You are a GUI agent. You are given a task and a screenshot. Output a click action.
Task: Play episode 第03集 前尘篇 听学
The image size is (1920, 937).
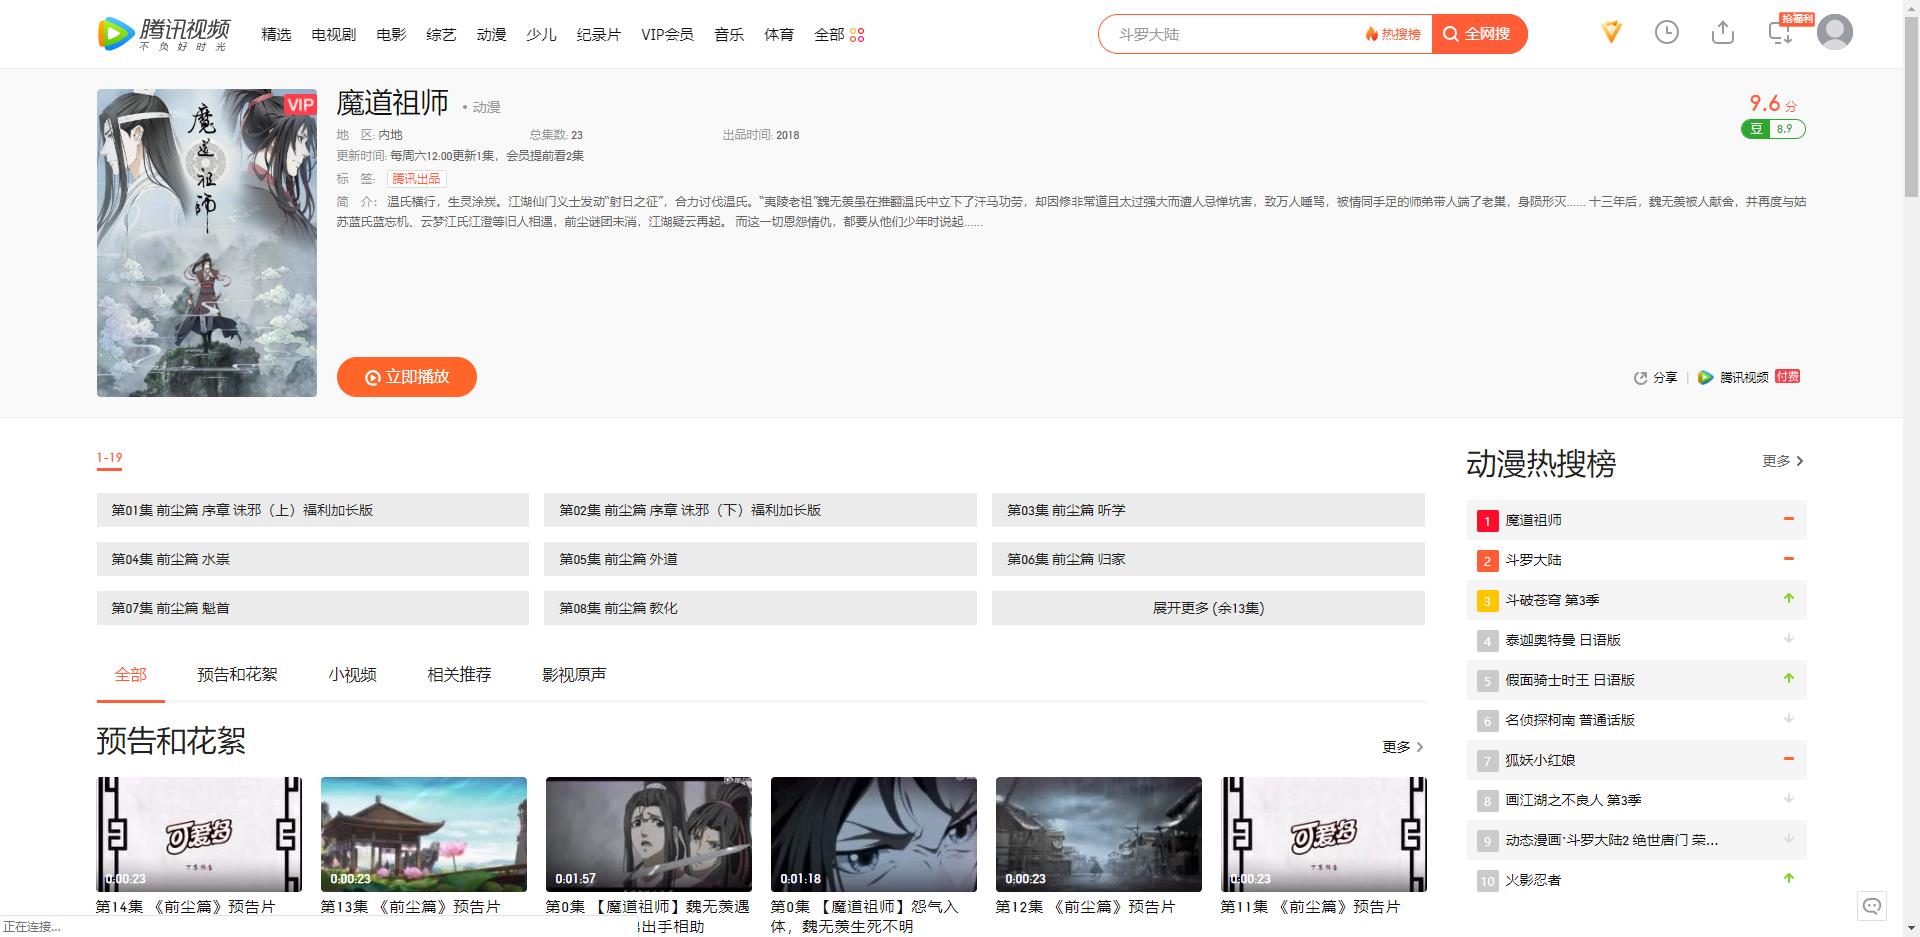tap(1207, 510)
